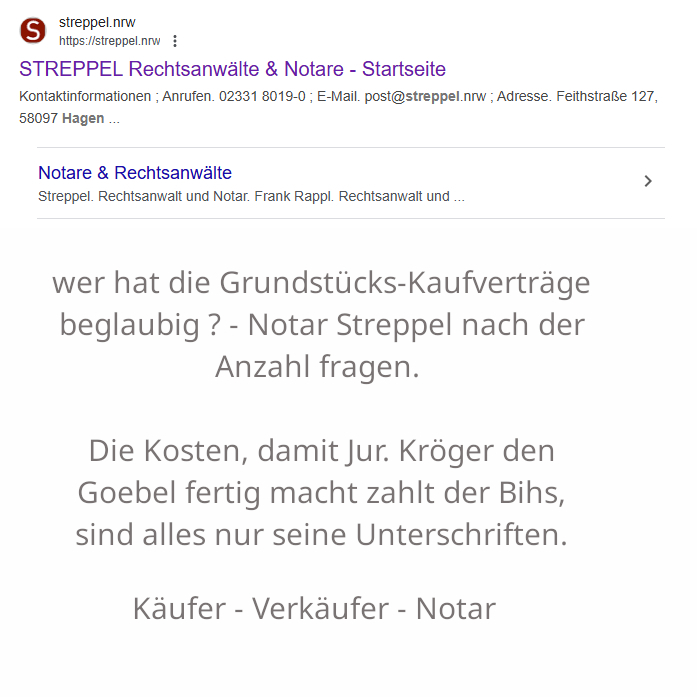The image size is (697, 697).
Task: Click the line "wer hat die Grundstücks-Kaufverträge"
Action: pos(321,283)
